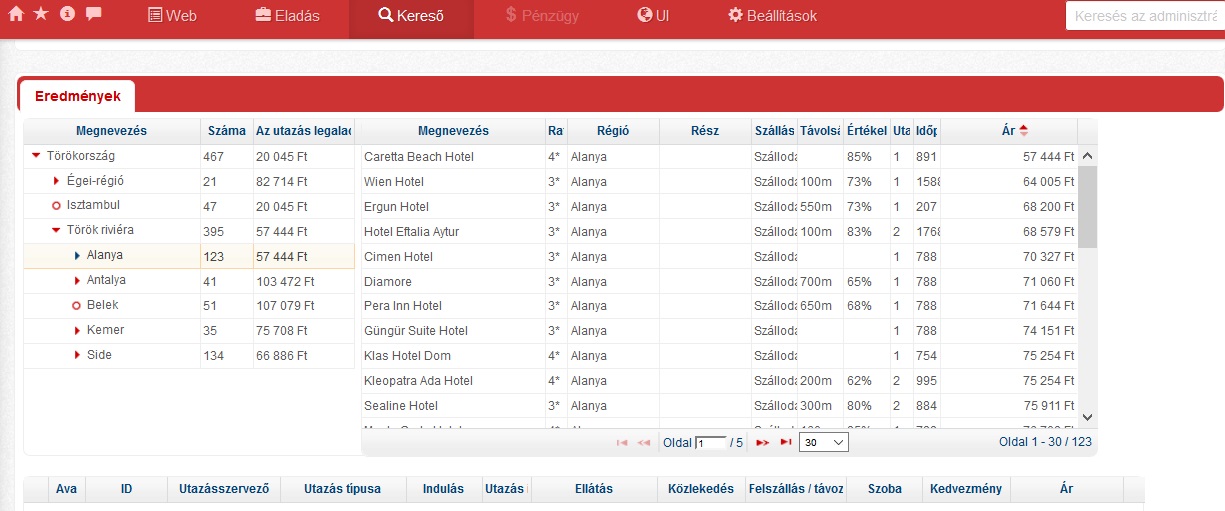Sort offers by Utazásszervező column

[224, 489]
